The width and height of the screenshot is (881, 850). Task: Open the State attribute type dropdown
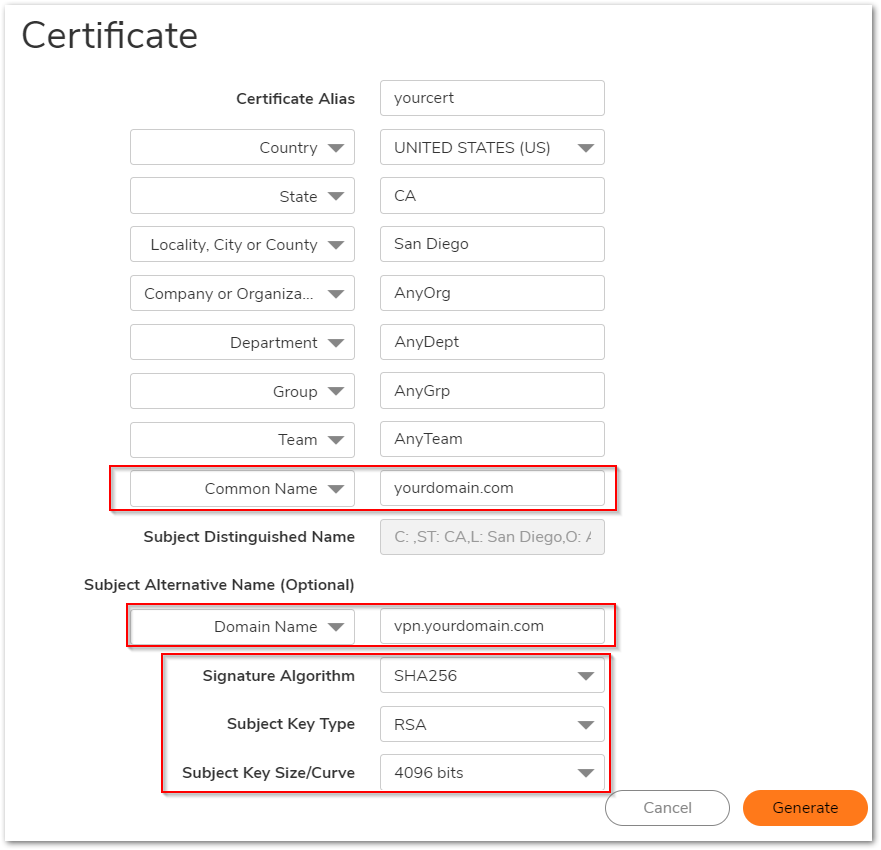[x=242, y=197]
